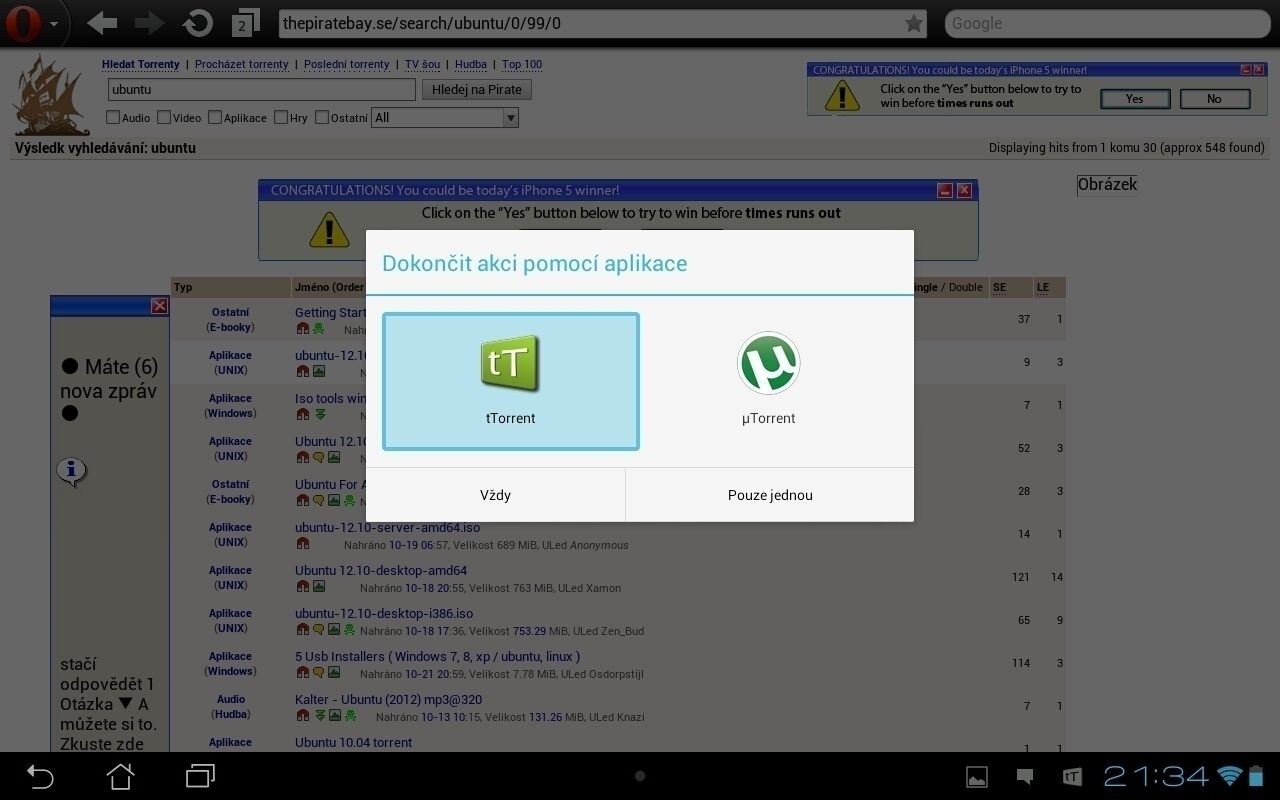Toggle the Video checkbox
Screen dimensions: 1280x800
click(x=164, y=117)
